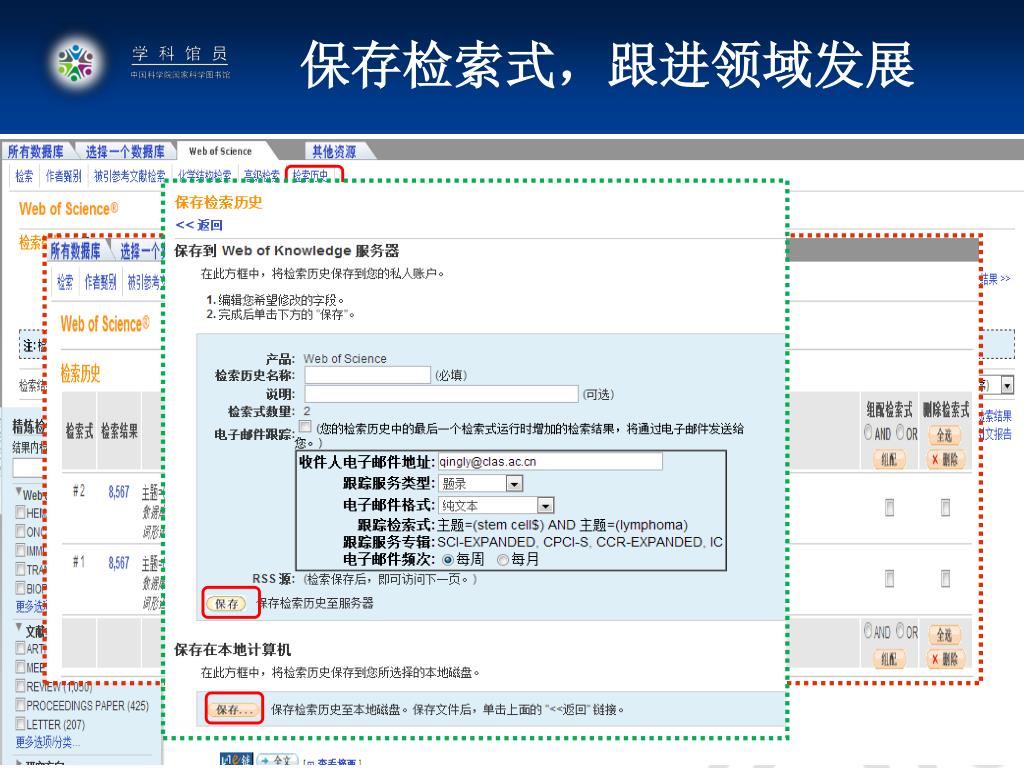Open the 8,567 results link for #2

coord(119,492)
